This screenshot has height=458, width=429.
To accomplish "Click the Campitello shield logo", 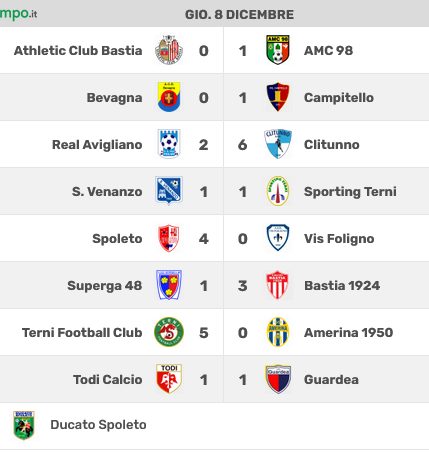I will tap(278, 97).
